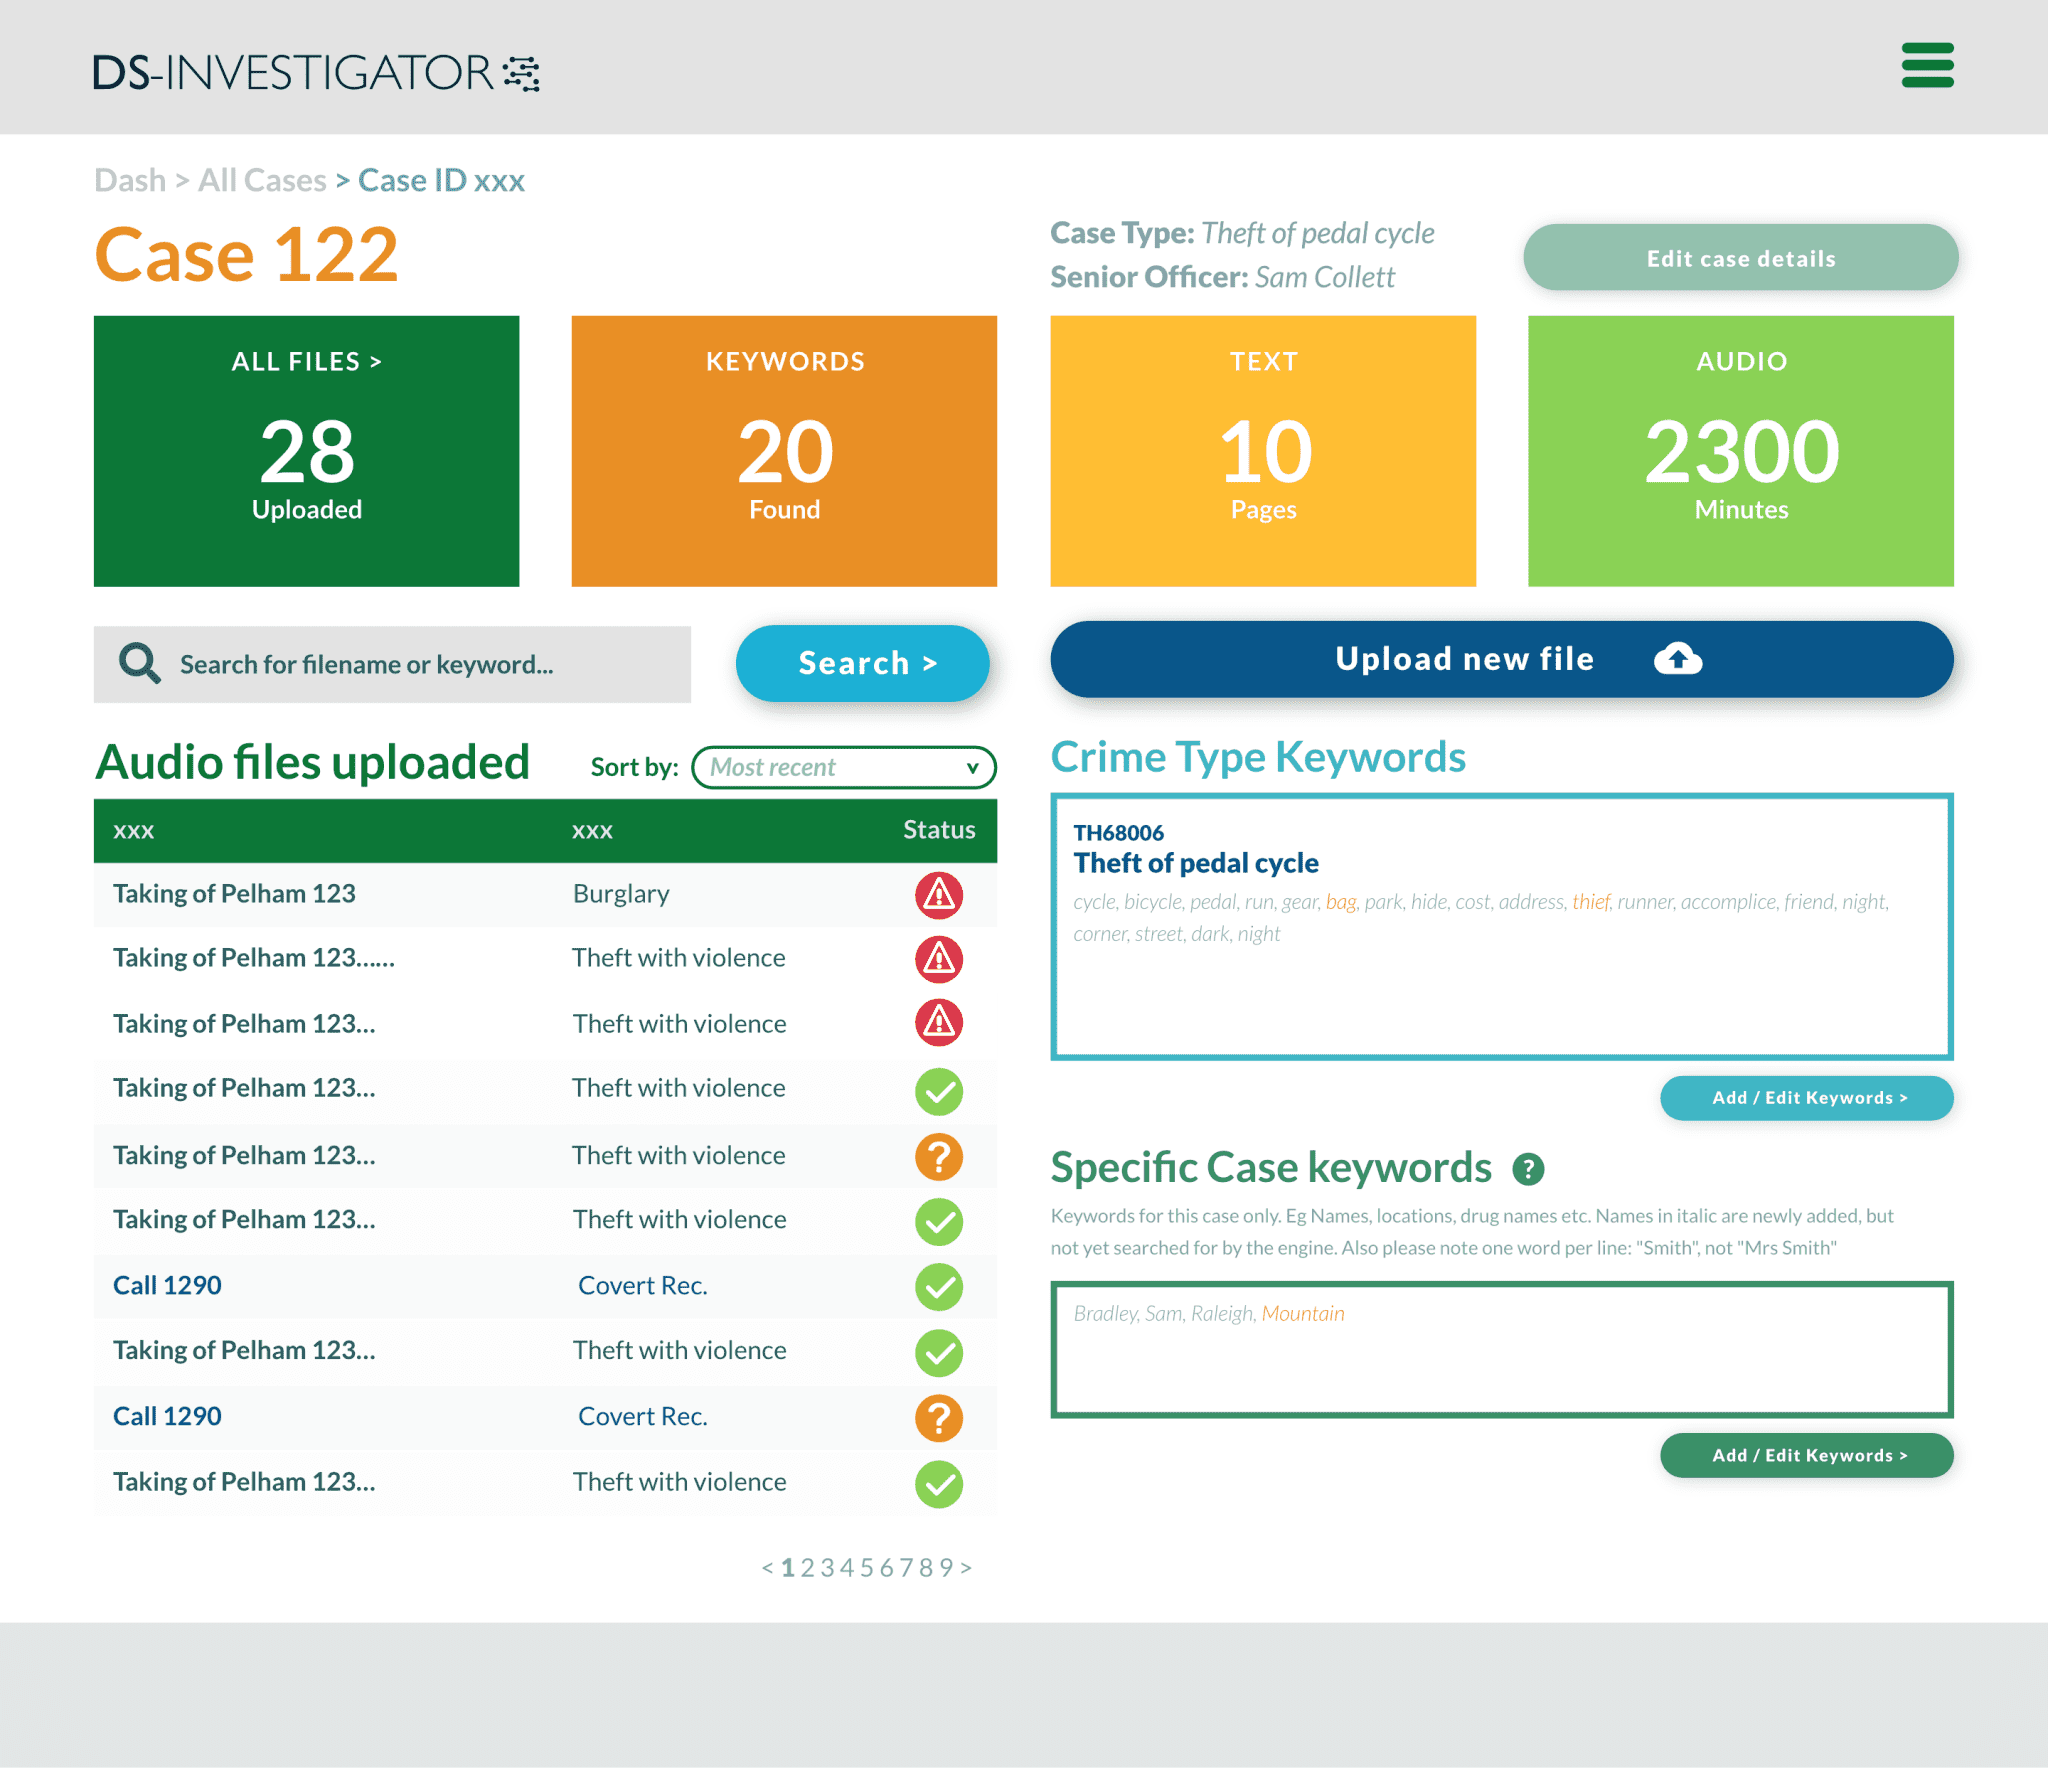
Task: Open the Text 10 Pages tile
Action: click(x=1263, y=451)
